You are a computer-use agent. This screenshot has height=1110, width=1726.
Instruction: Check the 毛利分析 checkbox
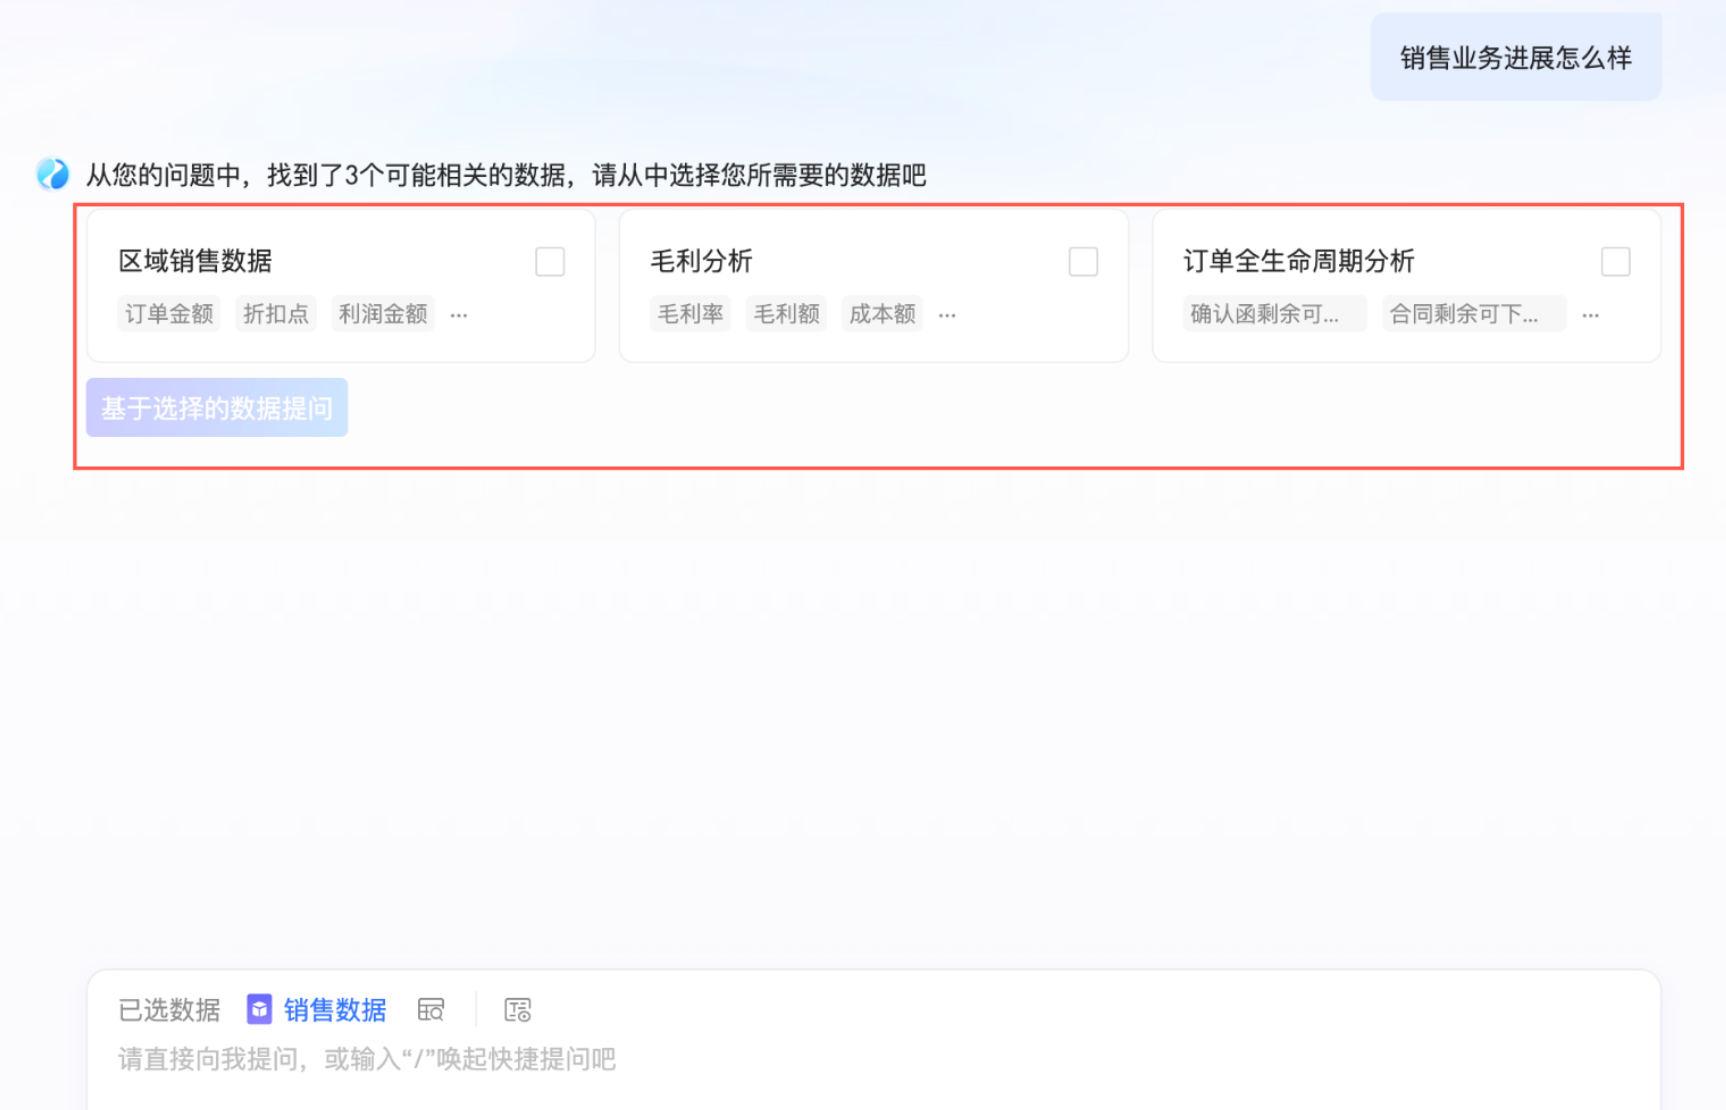[1083, 262]
